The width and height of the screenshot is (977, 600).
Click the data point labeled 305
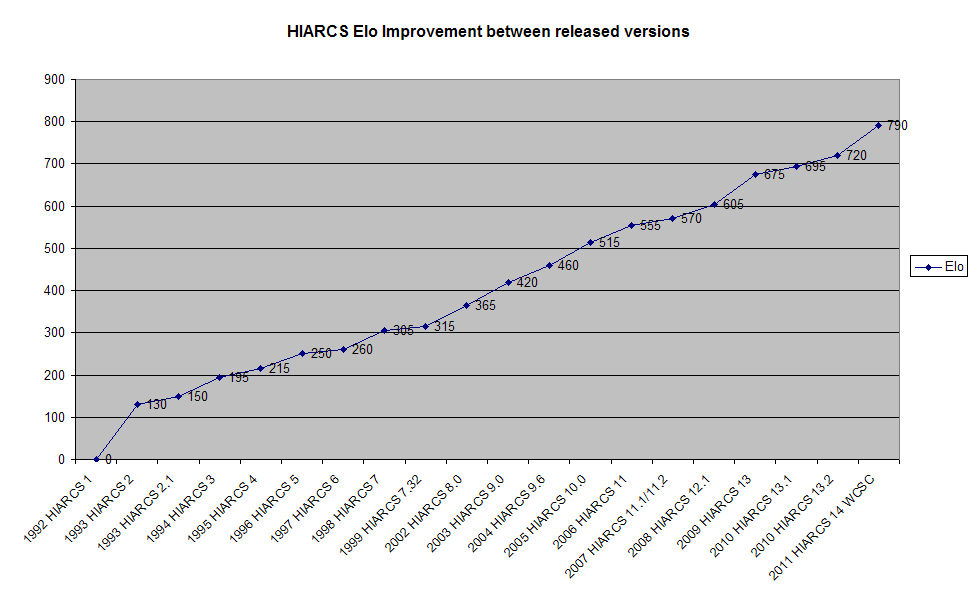pos(384,330)
